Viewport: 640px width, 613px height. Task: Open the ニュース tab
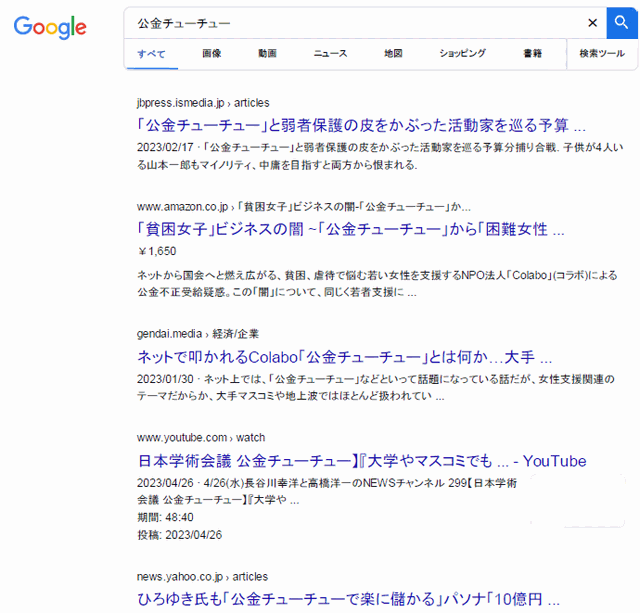[x=330, y=53]
